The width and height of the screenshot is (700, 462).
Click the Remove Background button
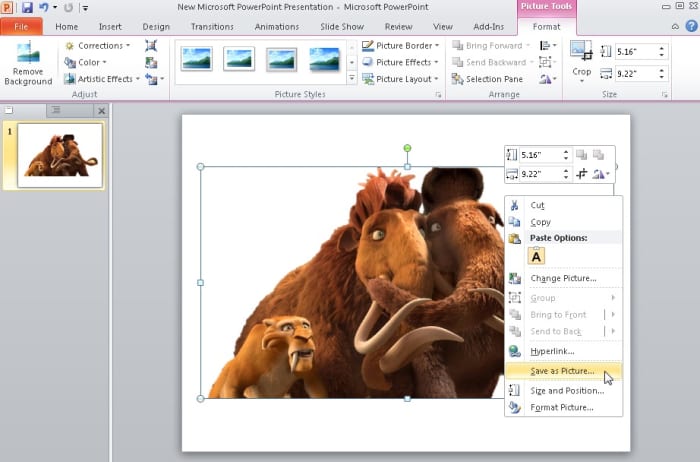28,63
